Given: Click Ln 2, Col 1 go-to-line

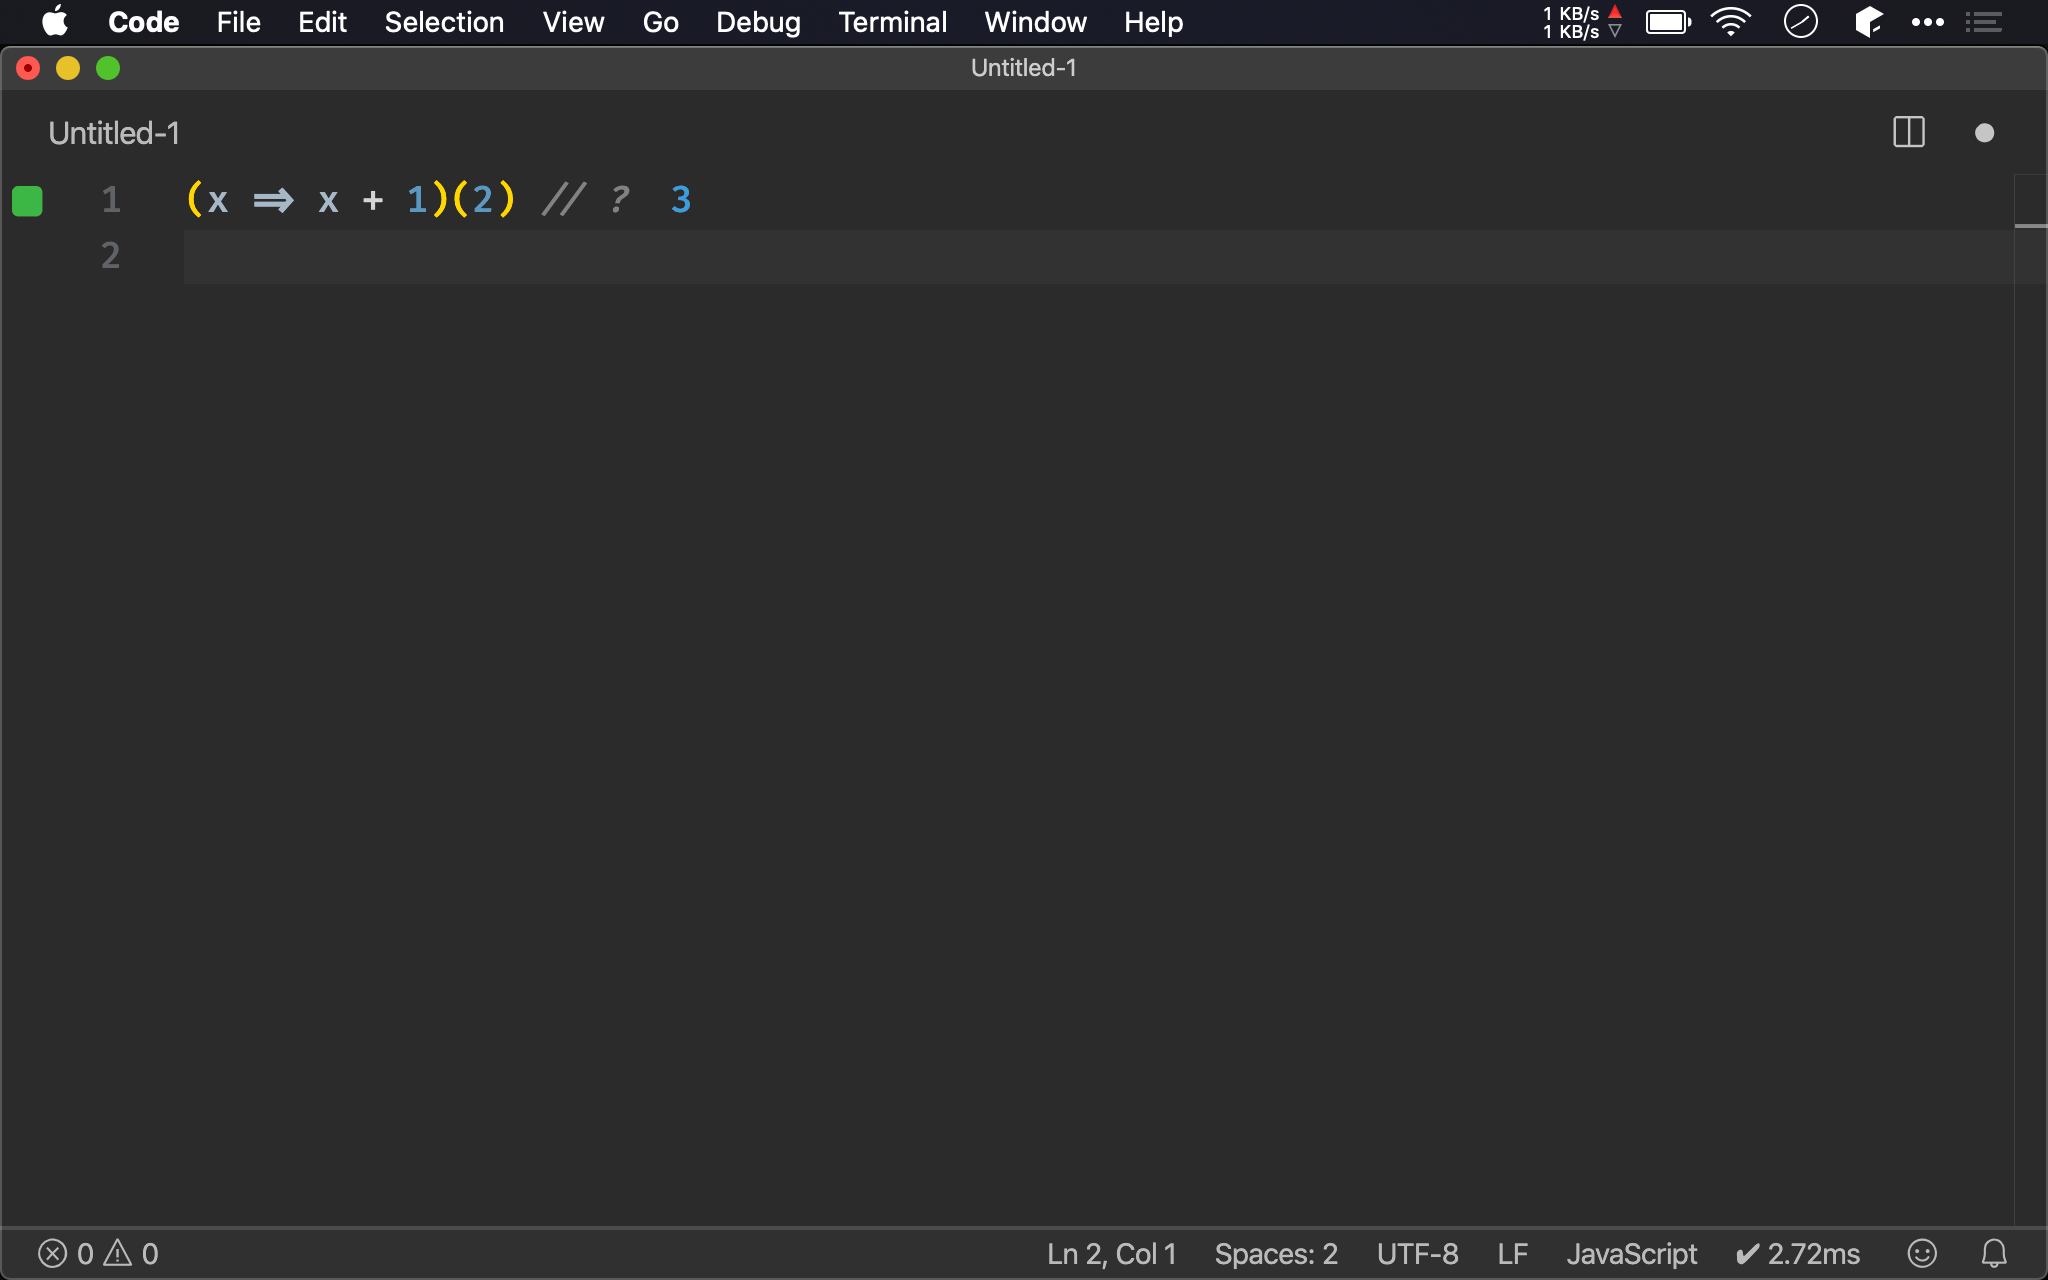Looking at the screenshot, I should 1111,1253.
